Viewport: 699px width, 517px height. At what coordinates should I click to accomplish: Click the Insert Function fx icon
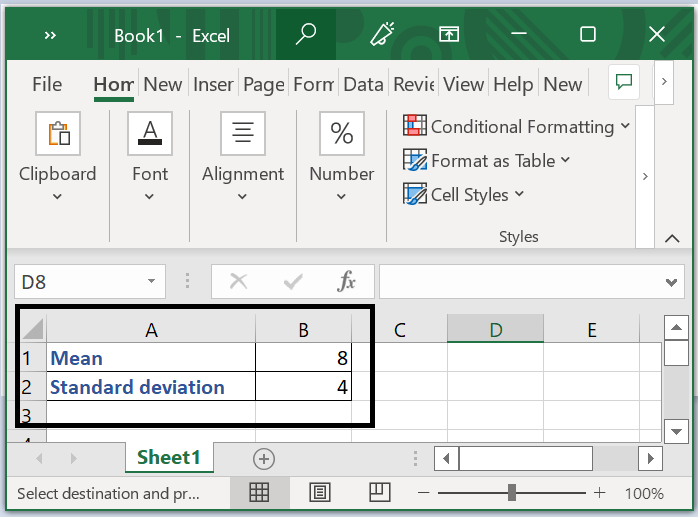coord(346,282)
